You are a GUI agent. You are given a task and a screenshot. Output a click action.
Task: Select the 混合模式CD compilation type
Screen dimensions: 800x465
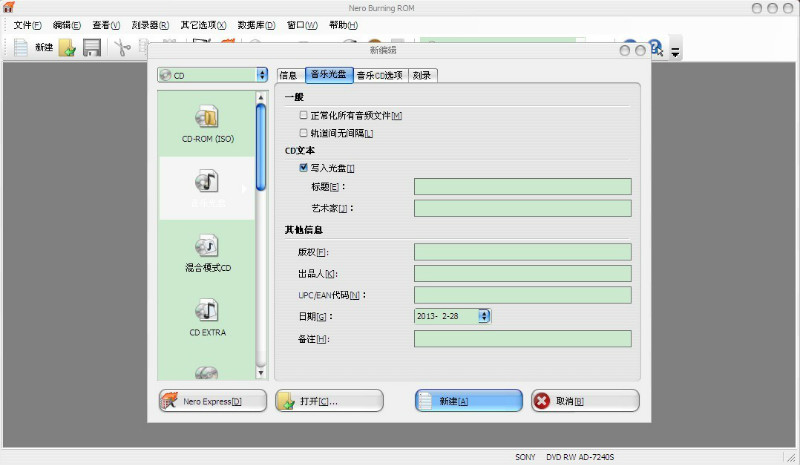click(208, 253)
